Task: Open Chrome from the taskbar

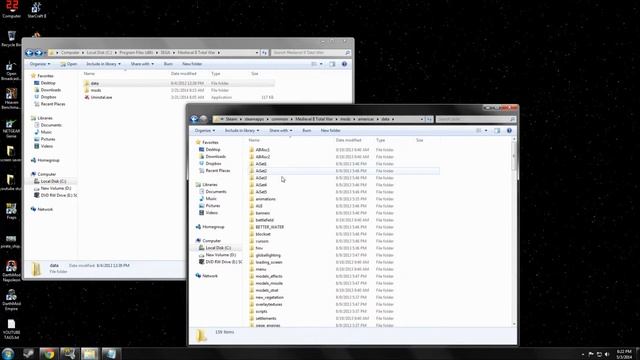Action: [49, 353]
